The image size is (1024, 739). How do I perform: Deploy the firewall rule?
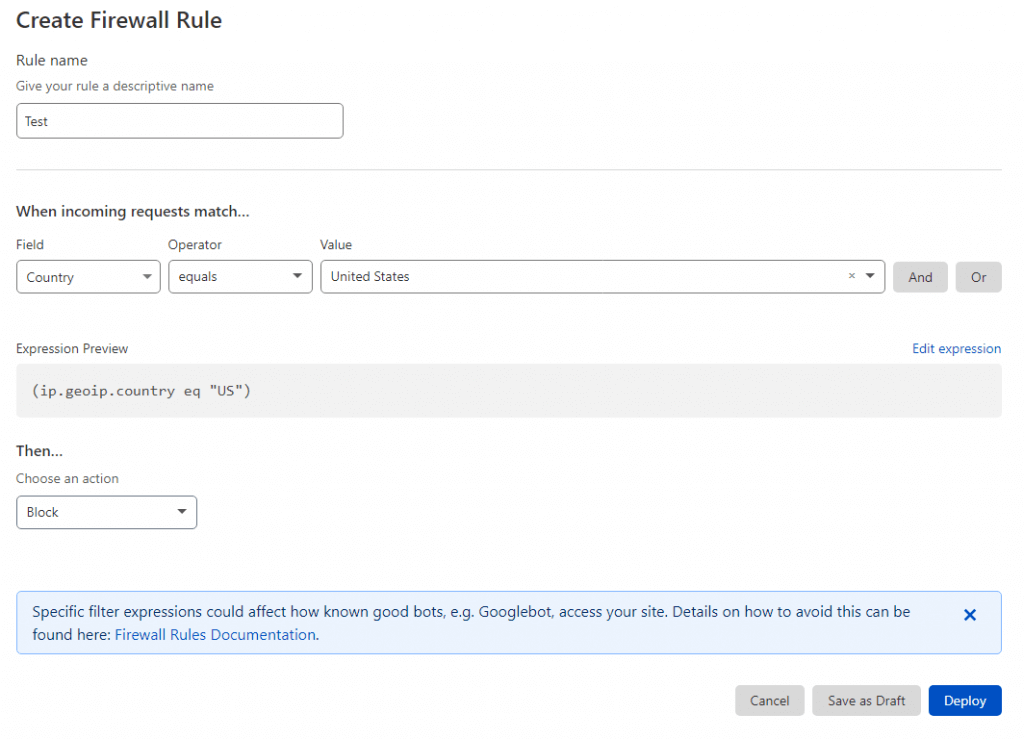pyautogui.click(x=964, y=701)
